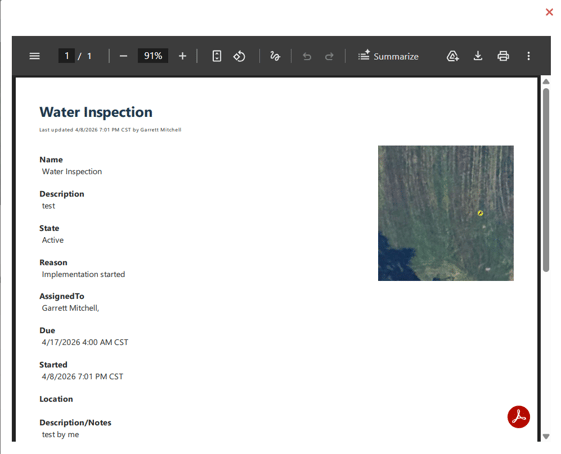Image resolution: width=561 pixels, height=454 pixels.
Task: Click the yellow marker on the map
Action: pos(480,213)
